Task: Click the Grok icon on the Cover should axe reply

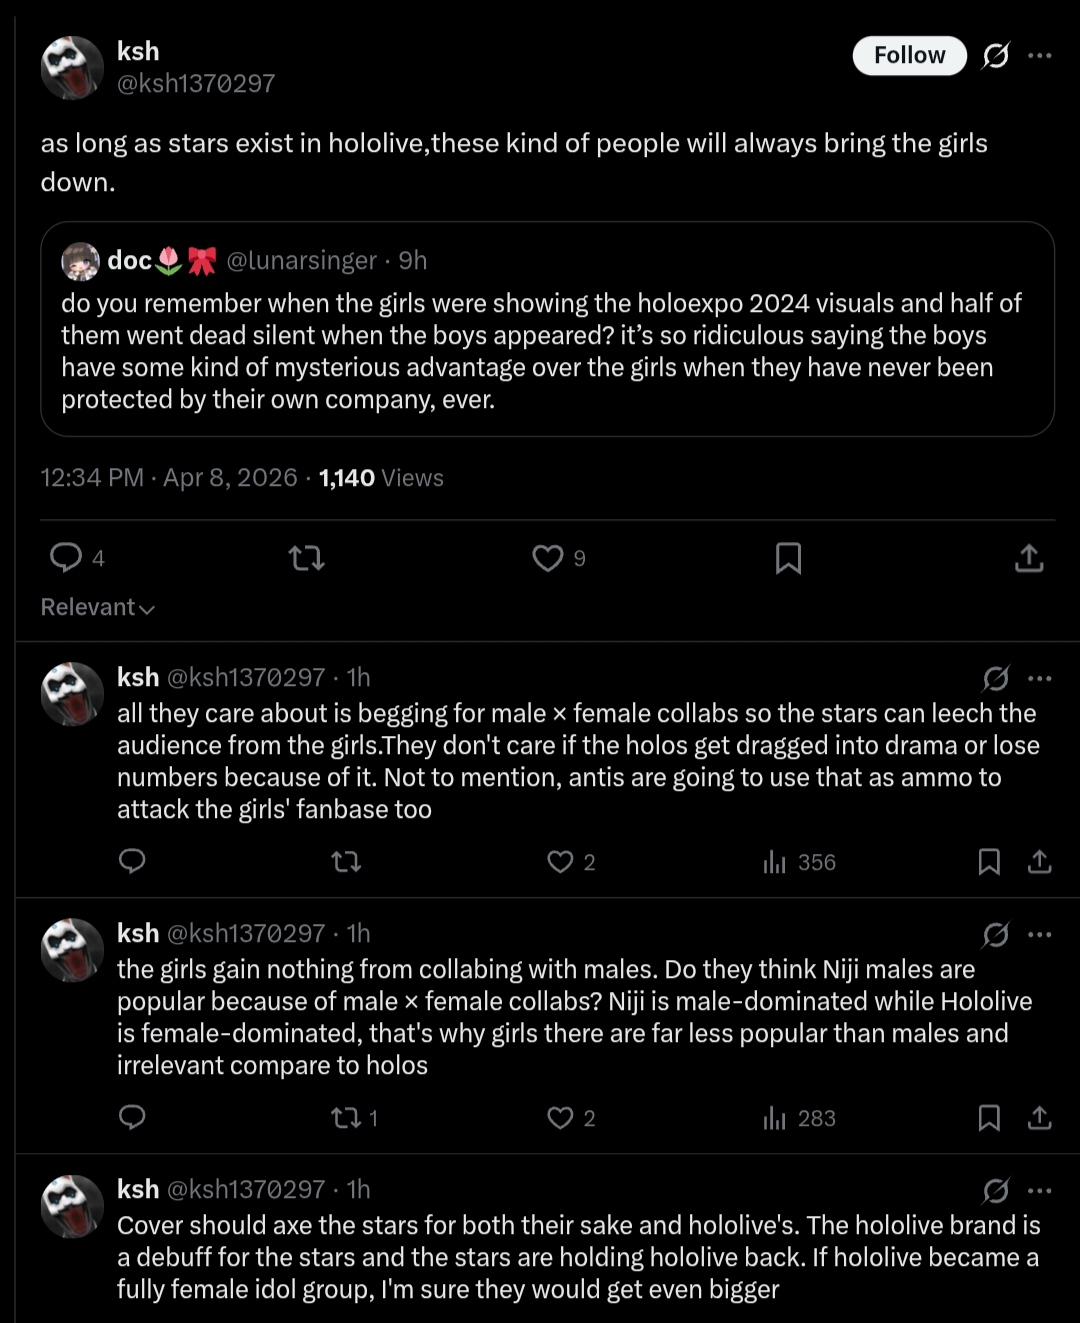Action: 996,1190
